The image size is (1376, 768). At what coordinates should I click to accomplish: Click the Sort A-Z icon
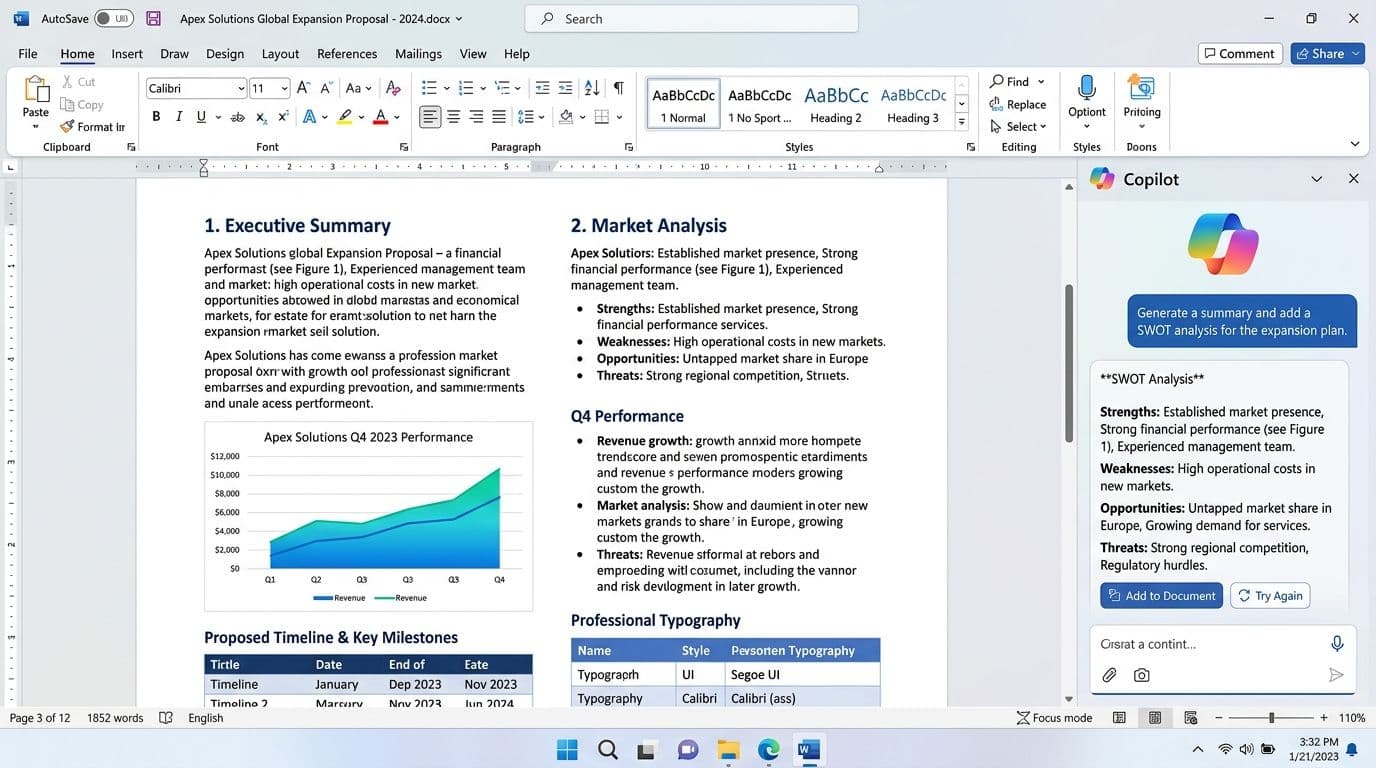(592, 88)
